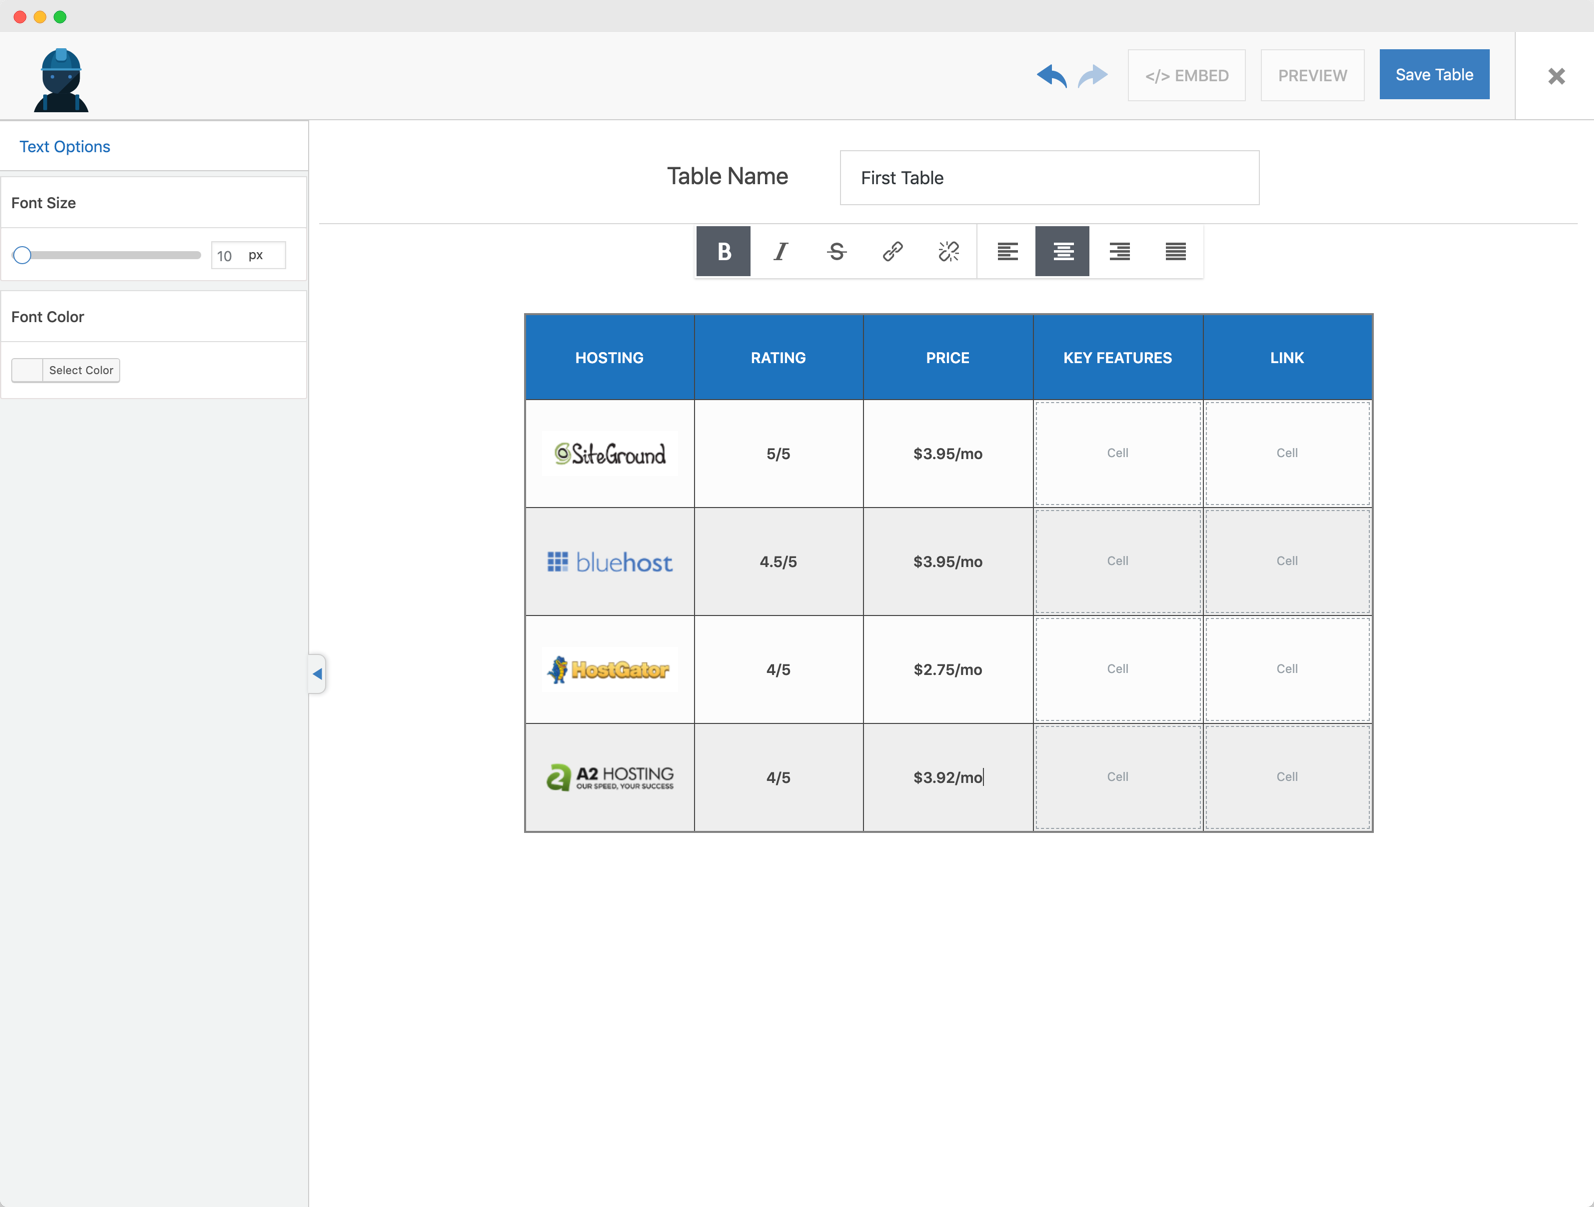Collapse the left sidebar panel
The width and height of the screenshot is (1594, 1207).
point(317,674)
